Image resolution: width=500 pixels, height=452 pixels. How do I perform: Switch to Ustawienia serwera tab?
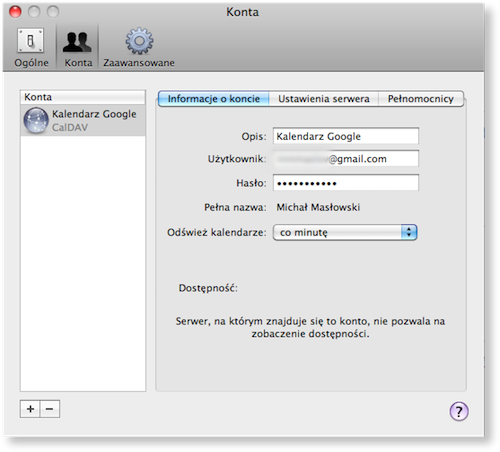(324, 99)
